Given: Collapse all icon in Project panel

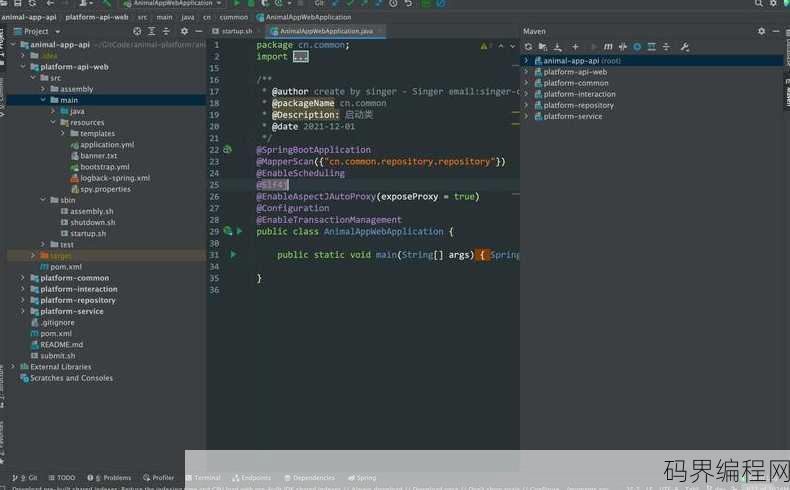Looking at the screenshot, I should (x=166, y=31).
